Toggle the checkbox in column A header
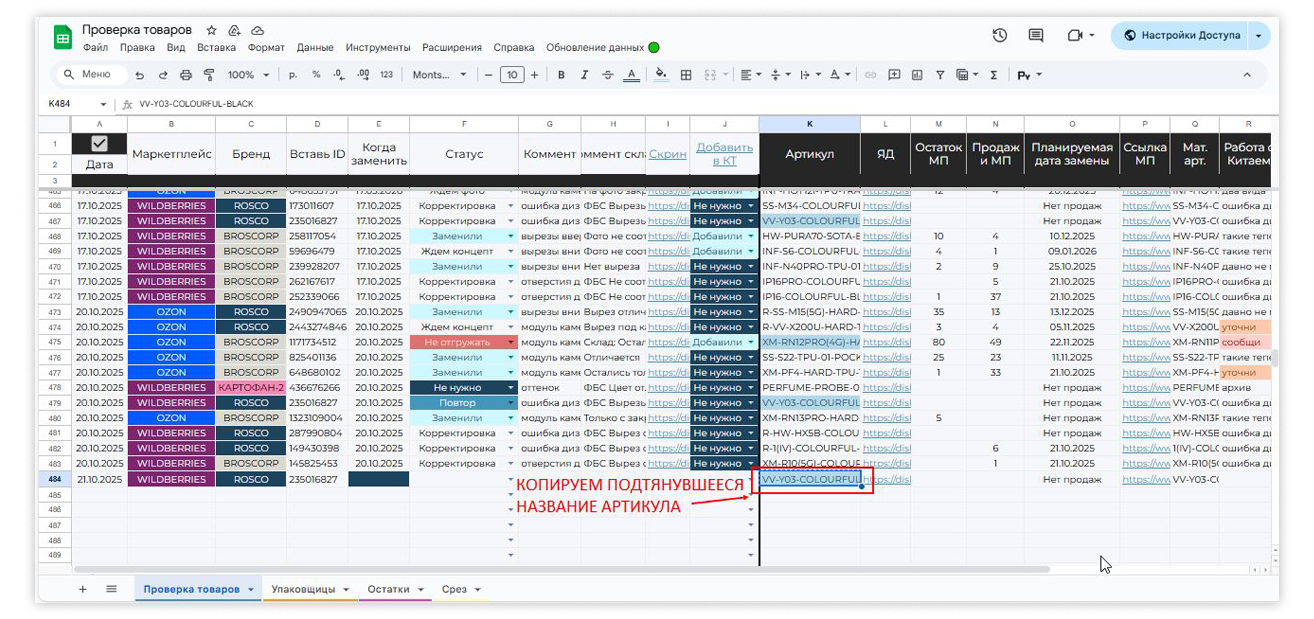 [100, 143]
